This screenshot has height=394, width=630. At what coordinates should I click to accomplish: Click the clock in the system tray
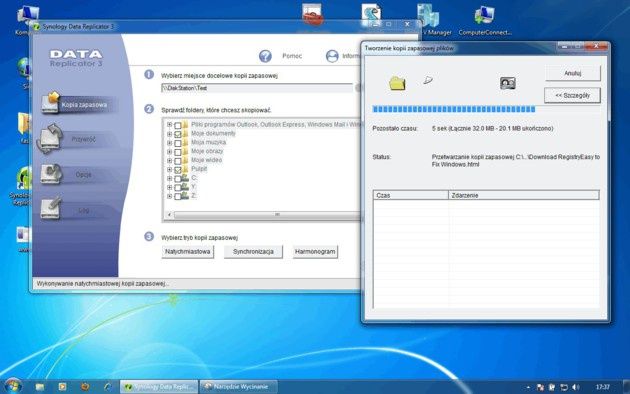tap(603, 387)
